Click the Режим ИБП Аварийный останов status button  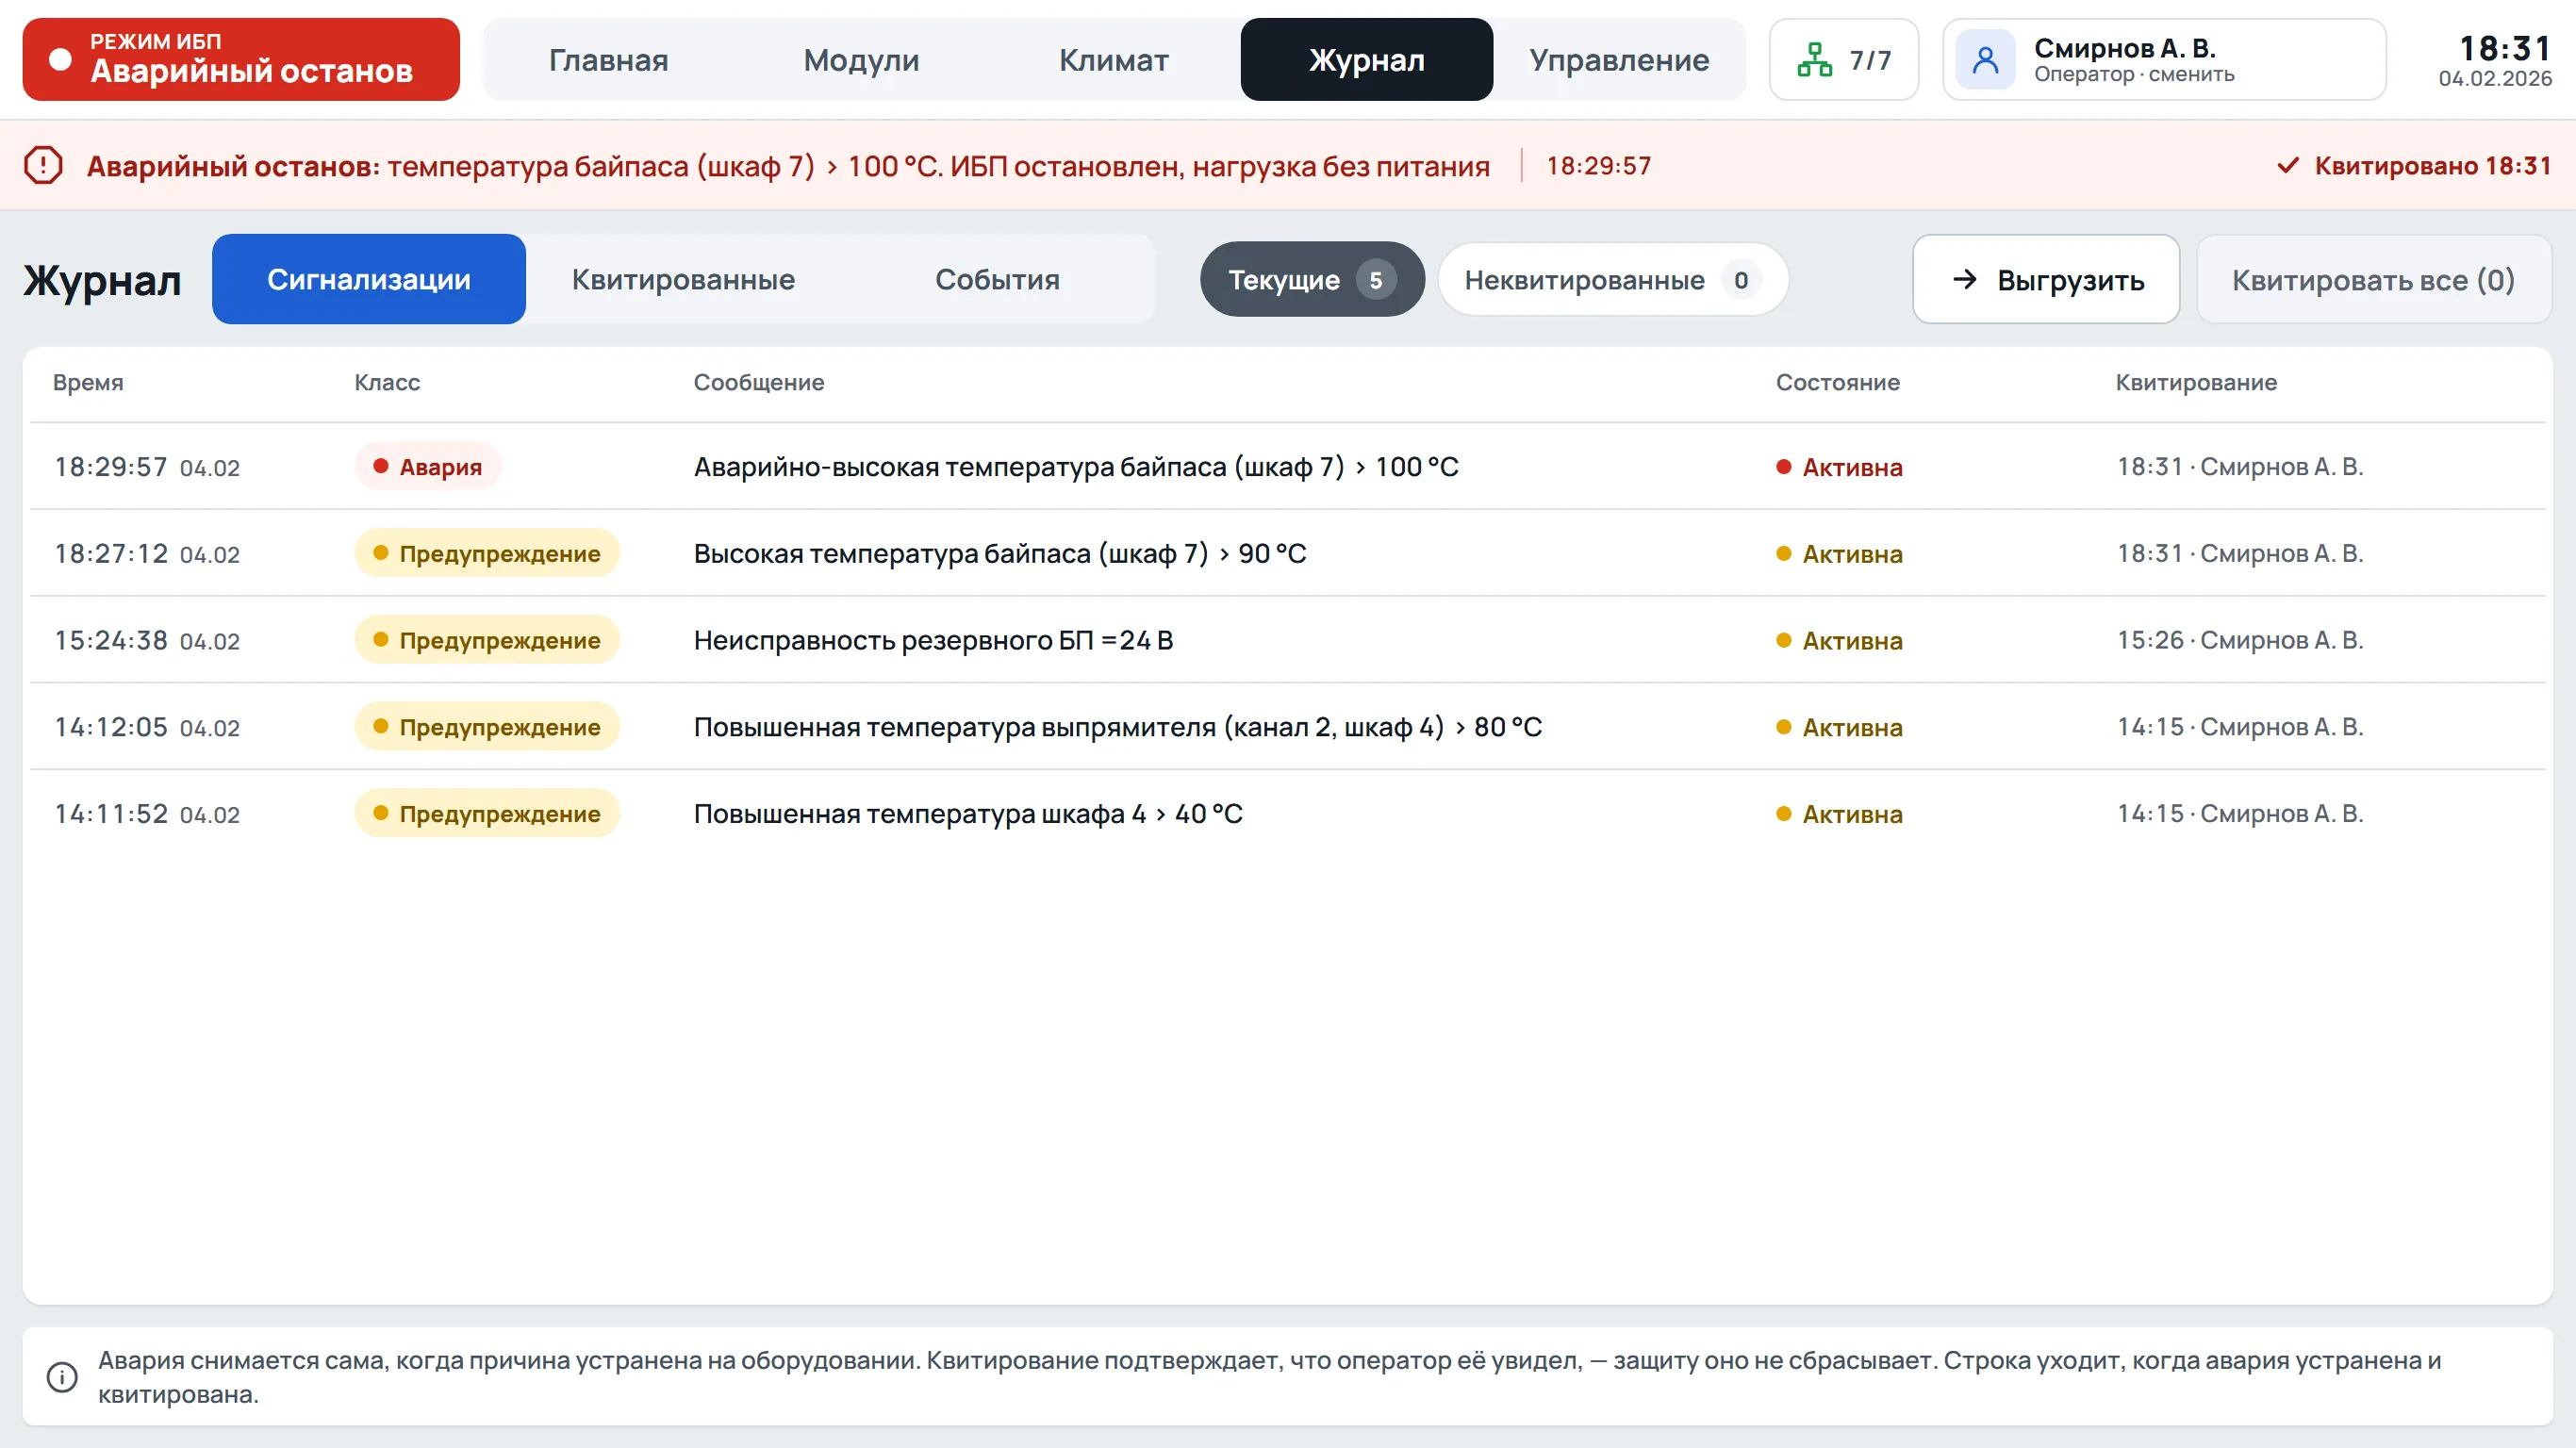[x=241, y=60]
